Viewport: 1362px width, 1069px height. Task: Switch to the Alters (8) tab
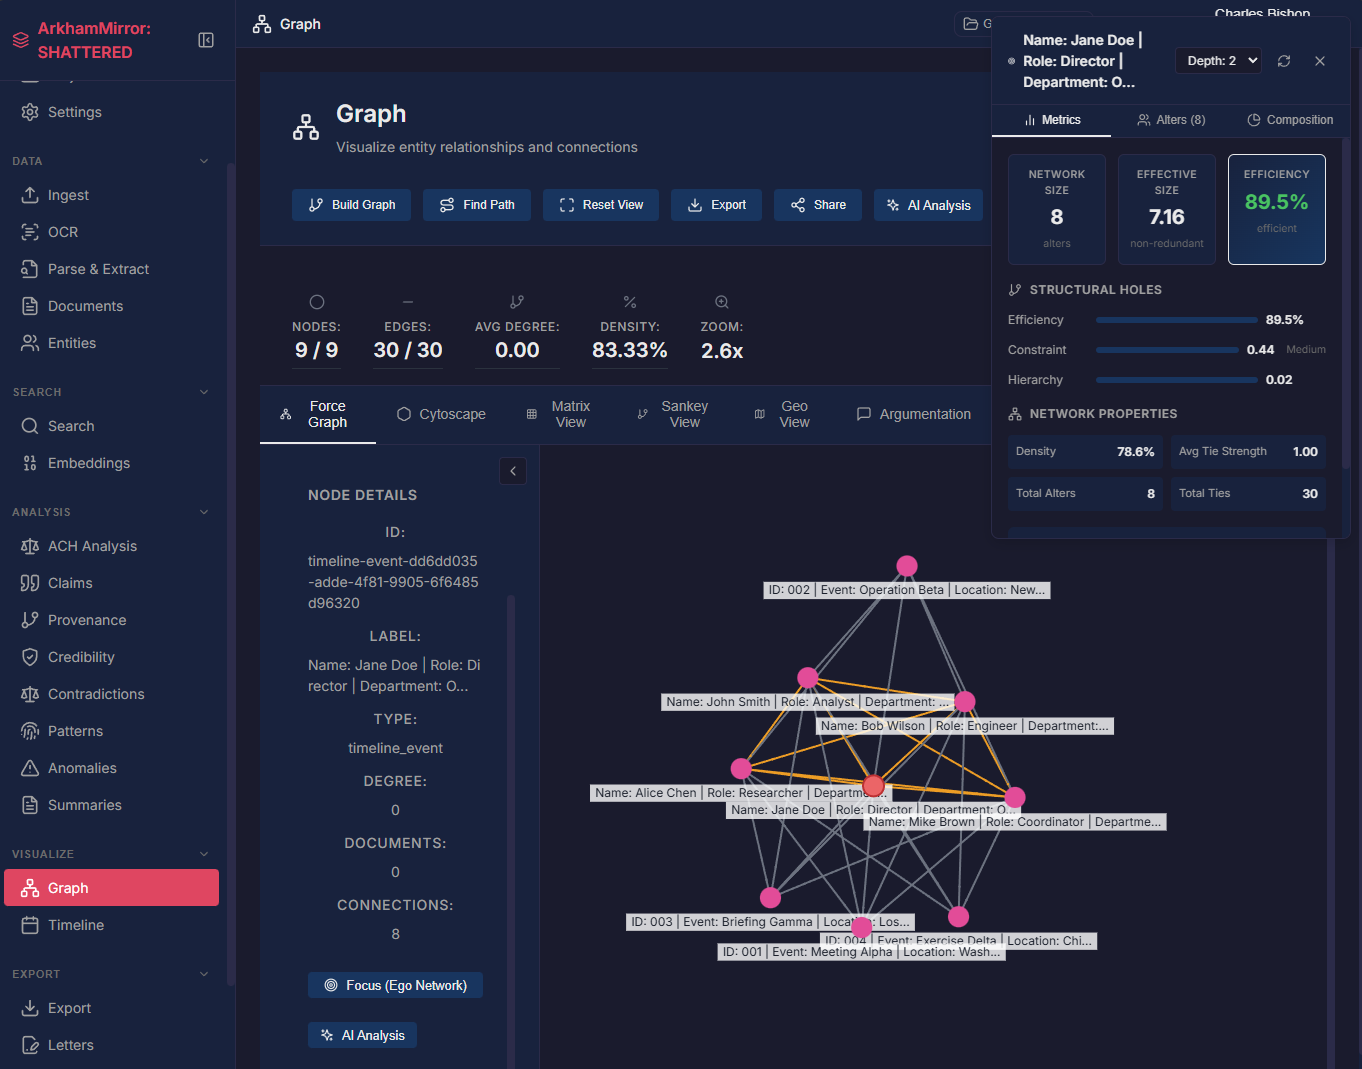1170,119
